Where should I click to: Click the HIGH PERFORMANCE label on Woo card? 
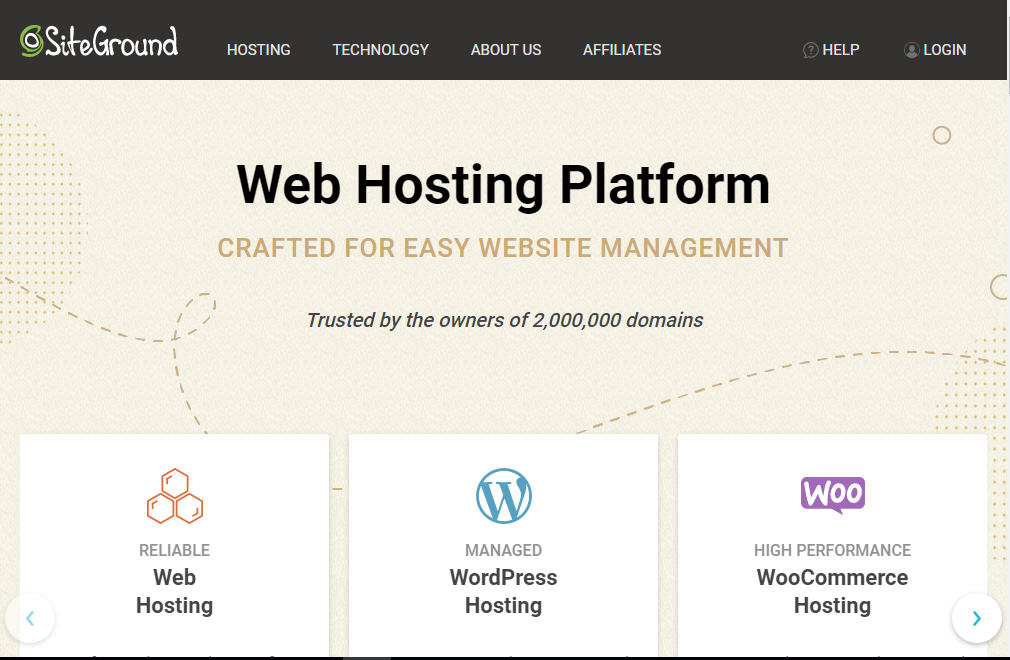click(x=832, y=551)
